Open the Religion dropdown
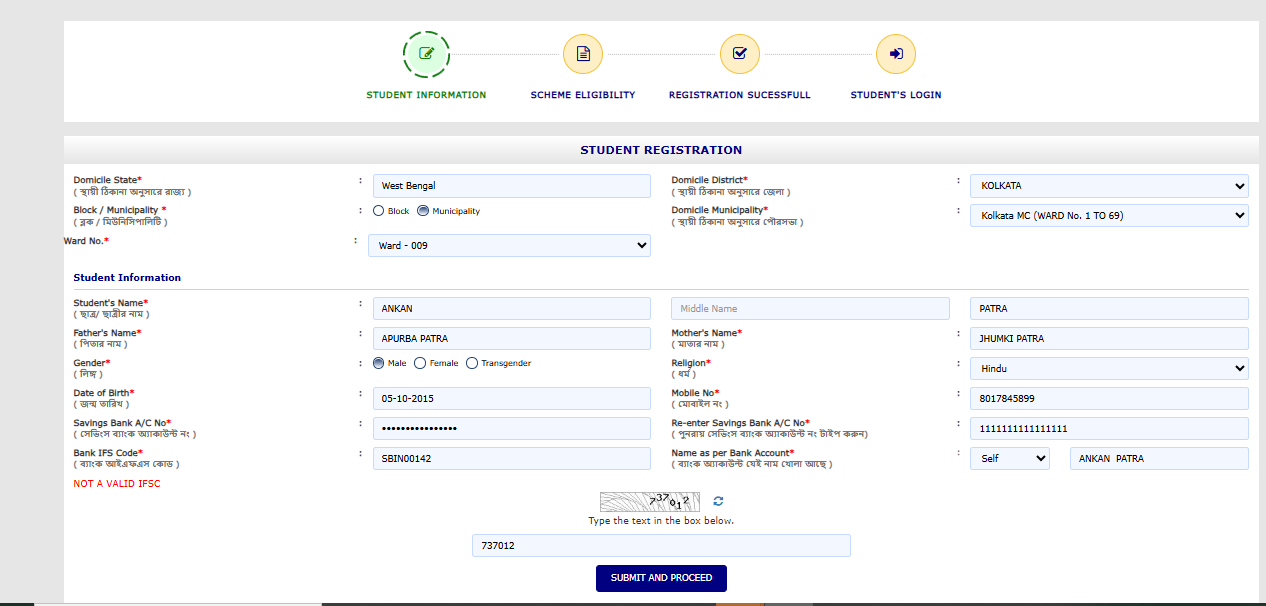This screenshot has height=606, width=1266. pyautogui.click(x=1109, y=369)
